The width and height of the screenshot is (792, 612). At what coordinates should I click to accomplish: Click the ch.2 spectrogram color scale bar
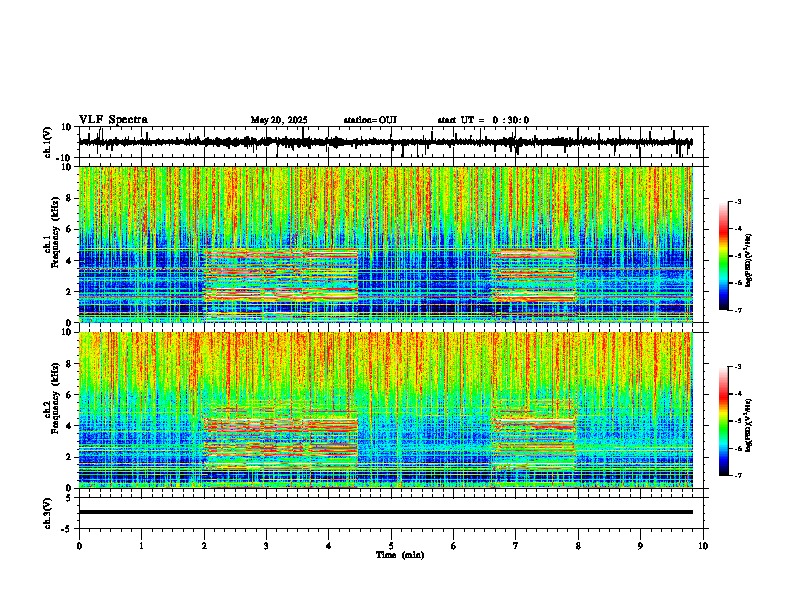[x=723, y=421]
